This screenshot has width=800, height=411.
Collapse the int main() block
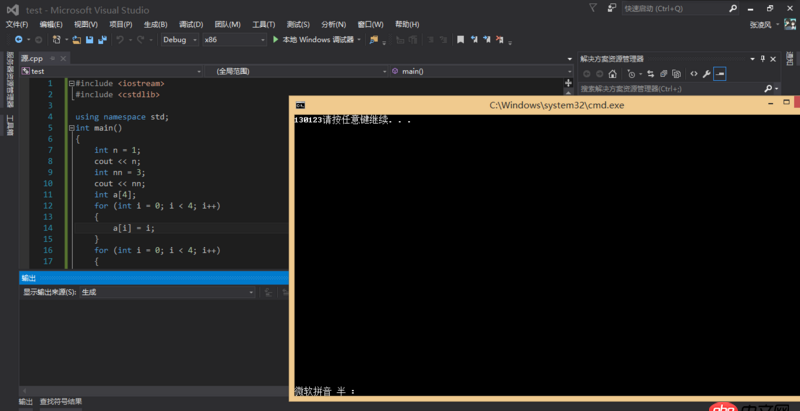pos(71,128)
